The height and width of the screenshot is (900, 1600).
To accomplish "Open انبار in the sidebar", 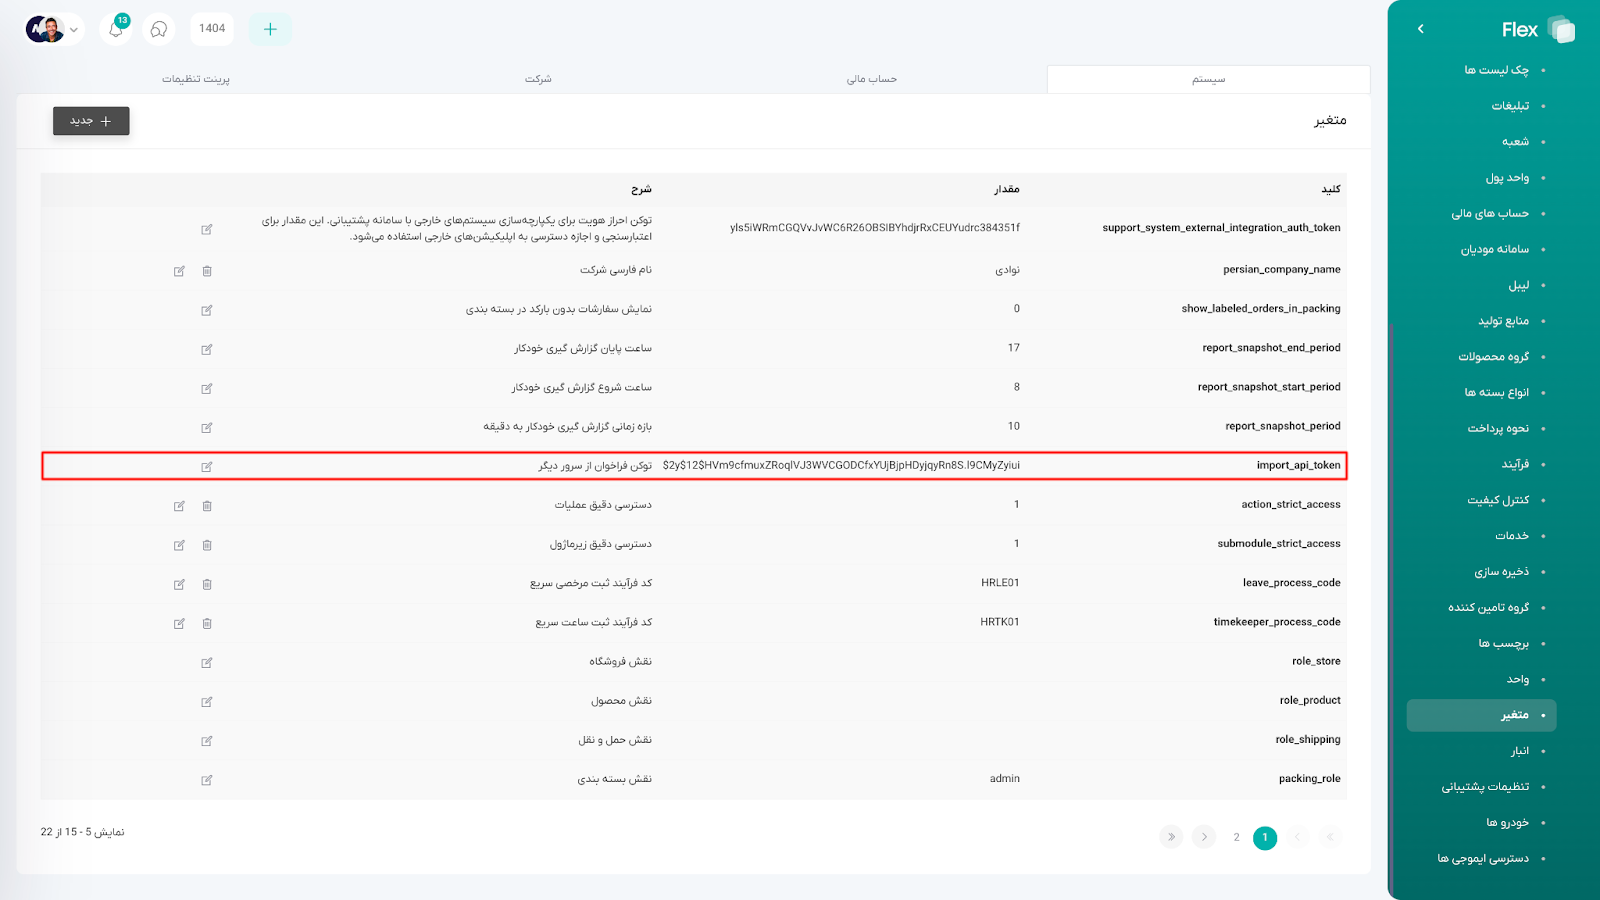I will click(x=1519, y=751).
